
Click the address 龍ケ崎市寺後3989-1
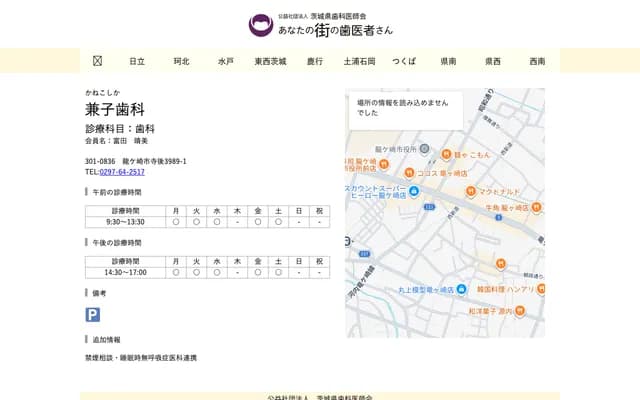pyautogui.click(x=154, y=161)
